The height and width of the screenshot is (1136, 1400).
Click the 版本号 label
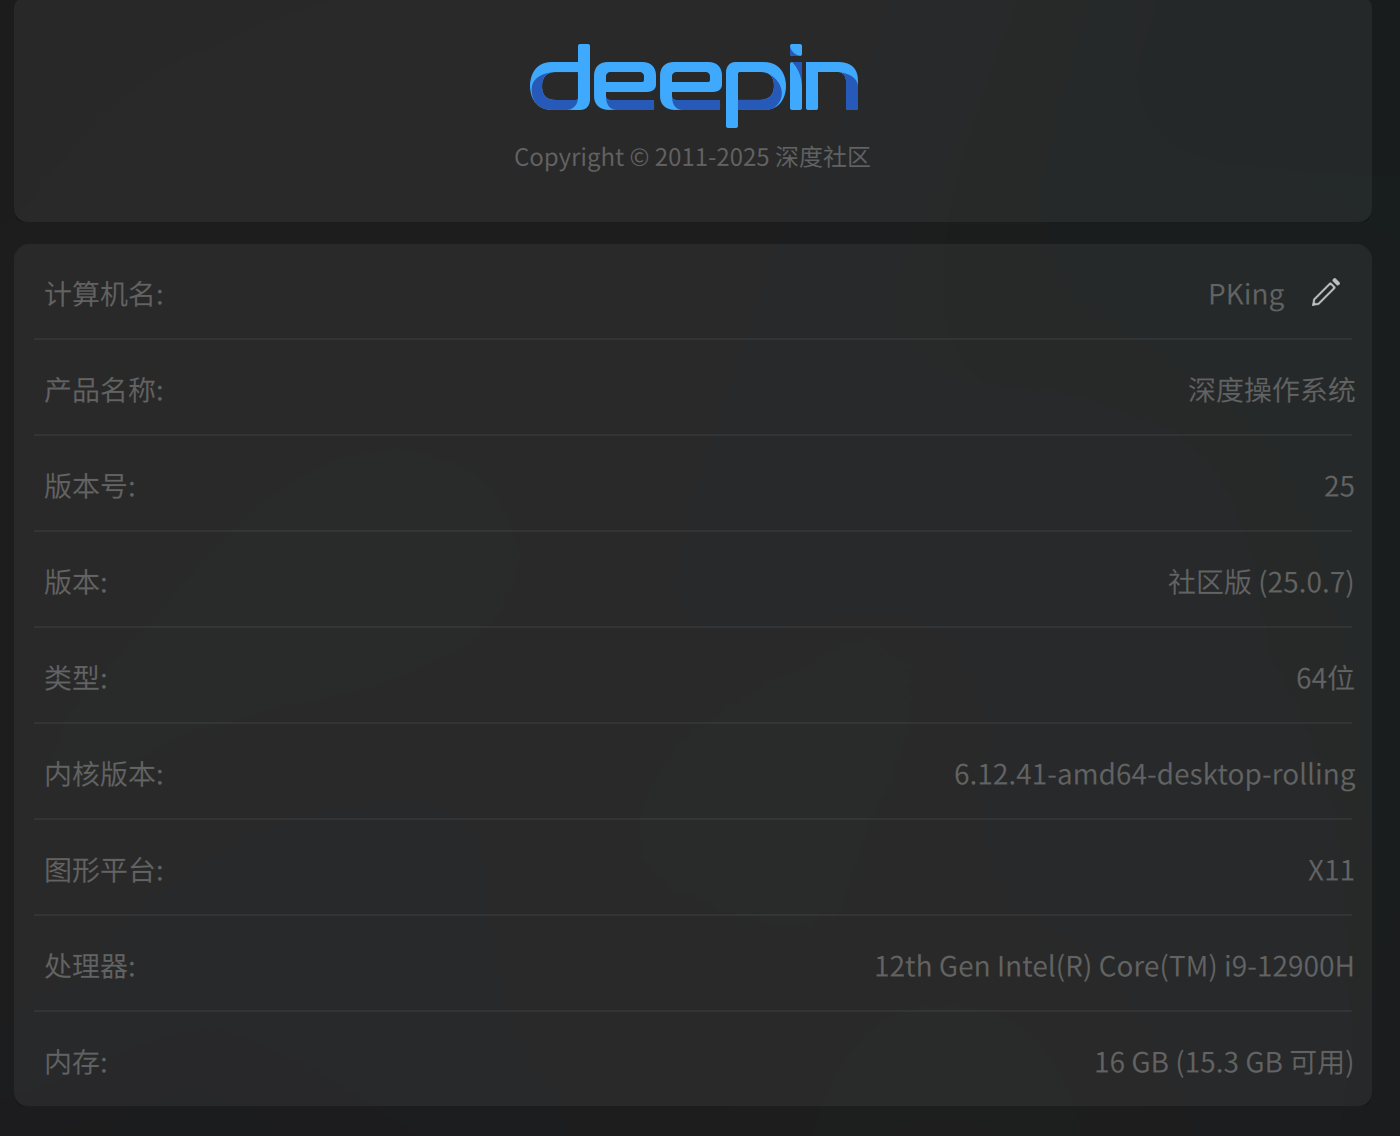[x=90, y=486]
